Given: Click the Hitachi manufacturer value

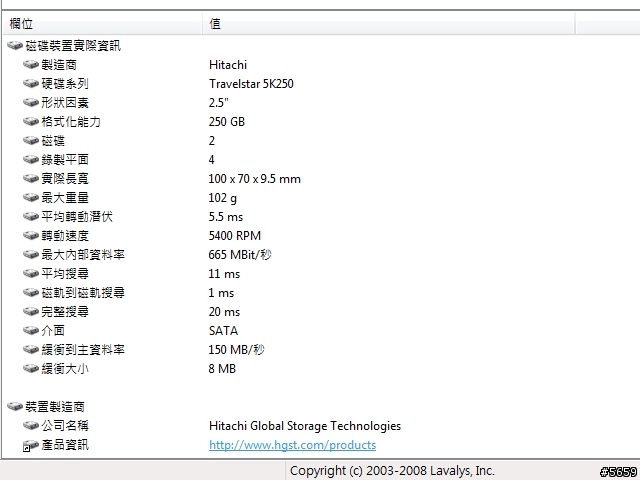Looking at the screenshot, I should [x=228, y=64].
